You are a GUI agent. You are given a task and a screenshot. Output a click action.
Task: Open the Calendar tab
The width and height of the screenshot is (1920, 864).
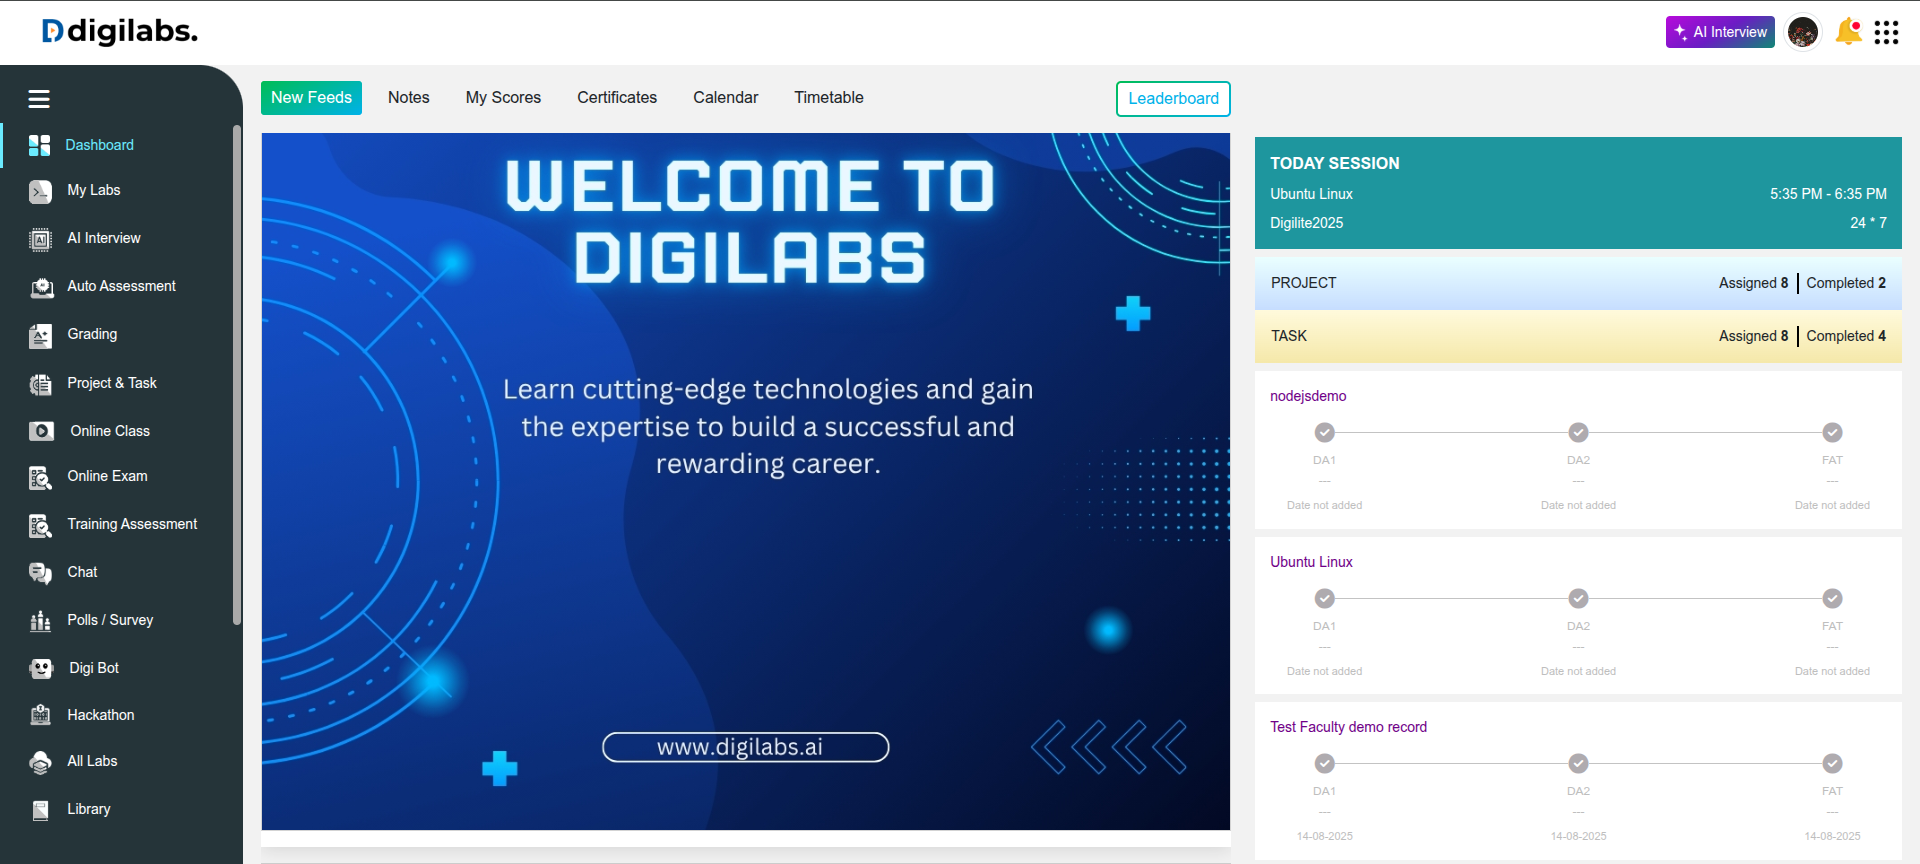point(726,98)
